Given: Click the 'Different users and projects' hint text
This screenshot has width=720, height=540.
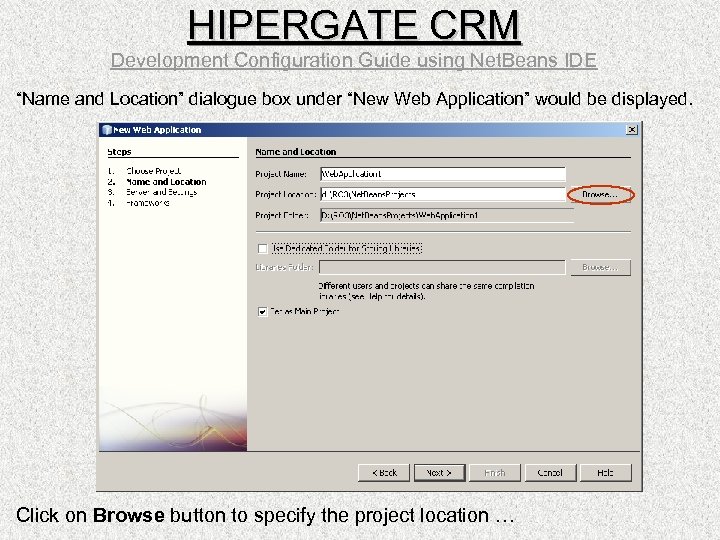Looking at the screenshot, I should coord(426,291).
